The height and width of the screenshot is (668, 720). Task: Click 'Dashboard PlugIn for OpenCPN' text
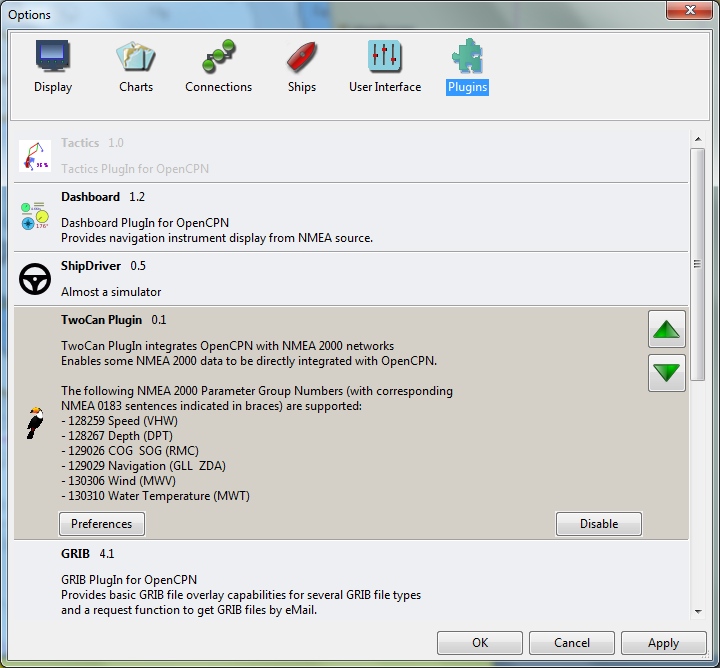point(145,223)
